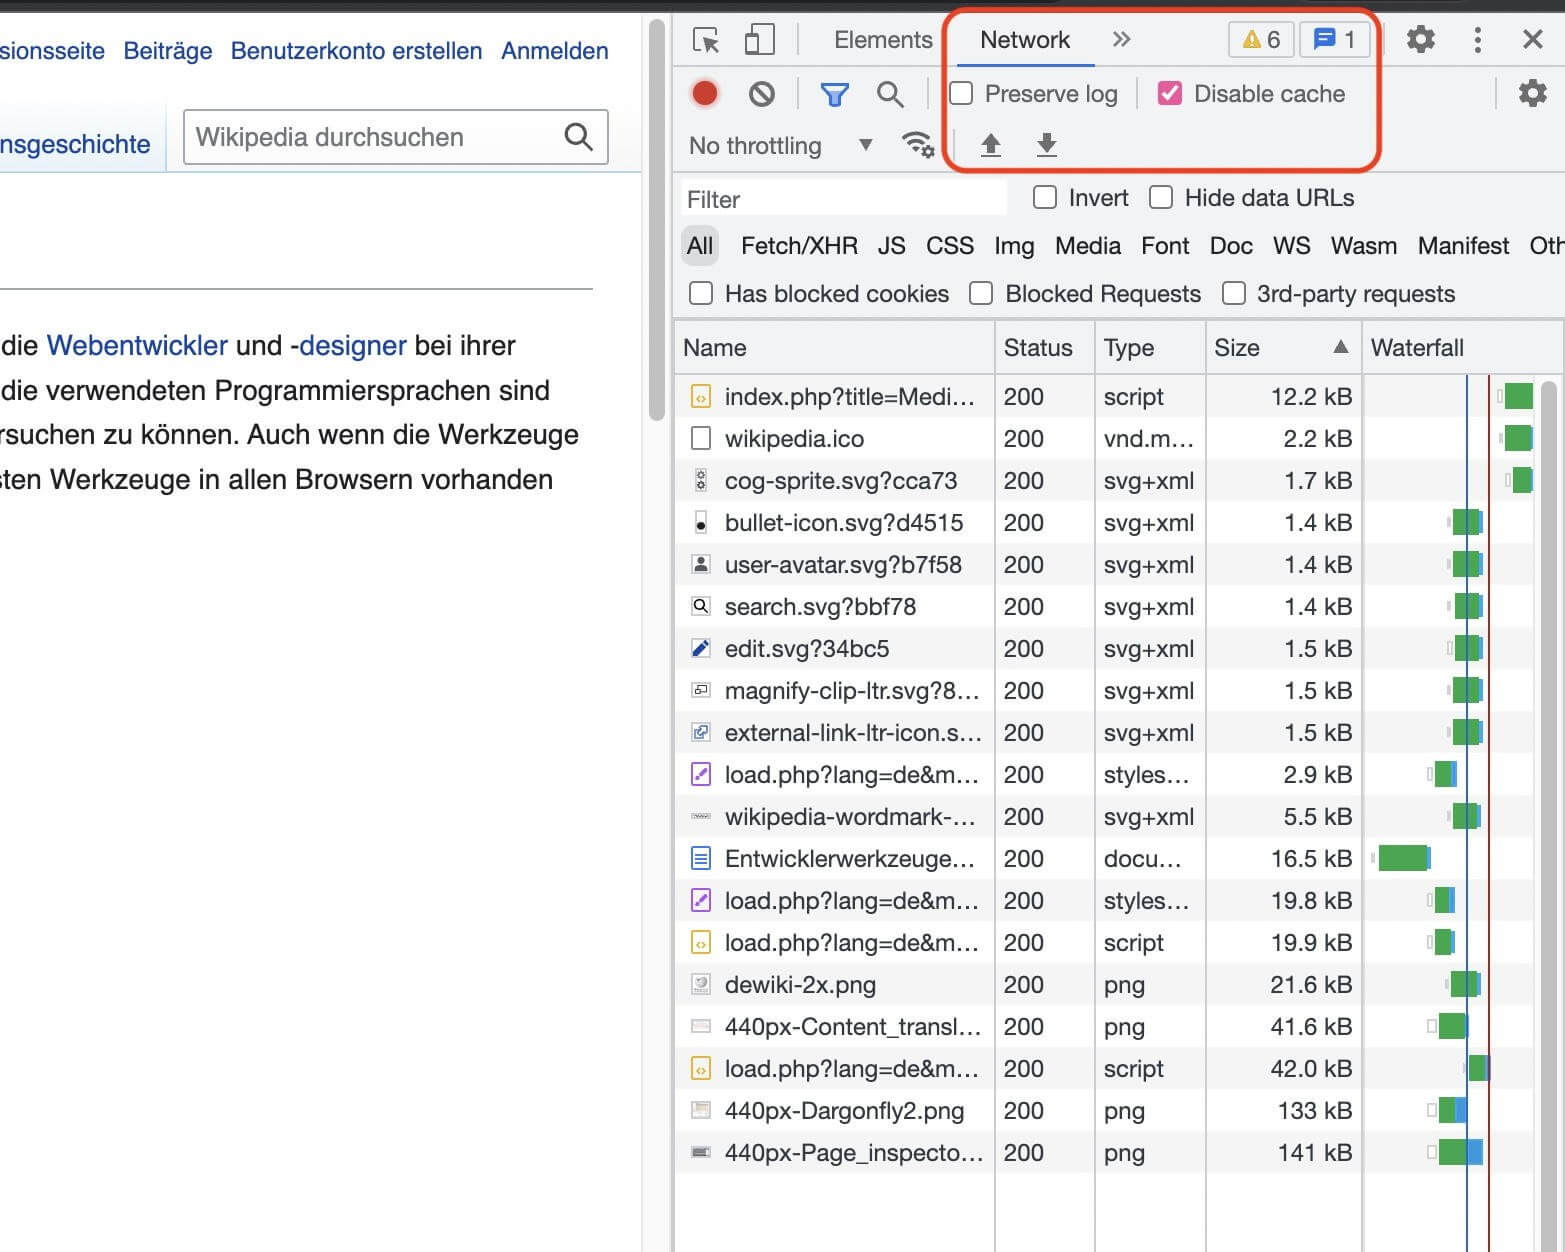Check the Invert filter checkbox

(x=1044, y=198)
